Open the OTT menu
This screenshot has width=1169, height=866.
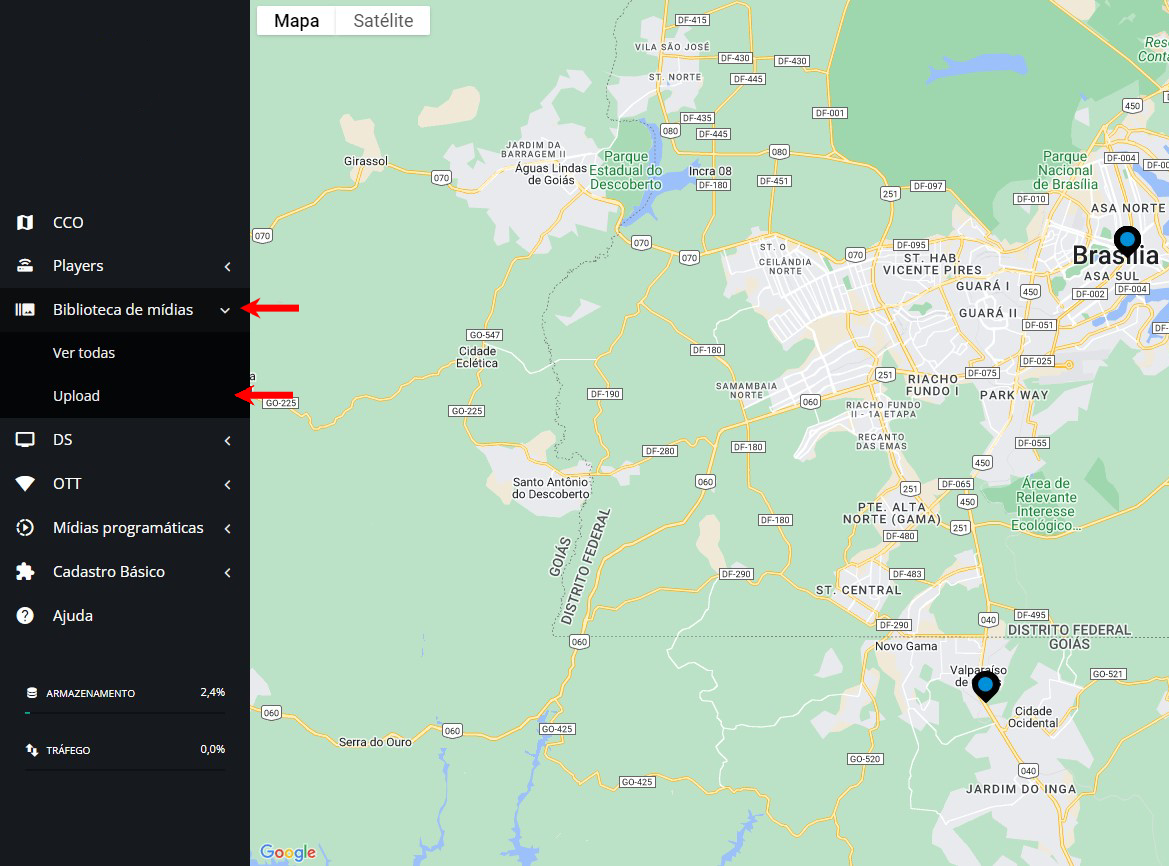point(125,484)
